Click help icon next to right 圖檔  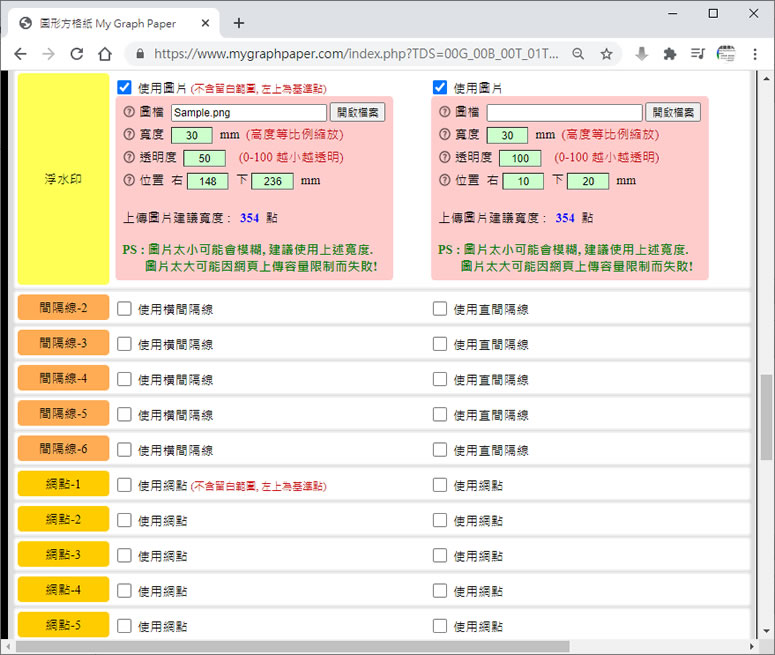pos(444,112)
